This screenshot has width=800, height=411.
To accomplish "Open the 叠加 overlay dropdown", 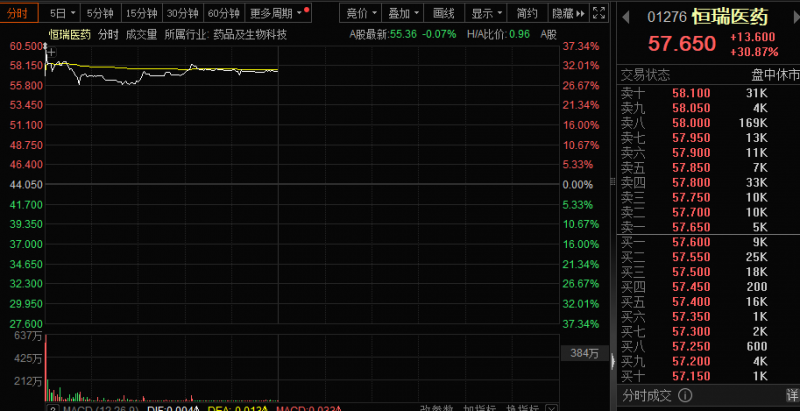I will click(x=403, y=13).
